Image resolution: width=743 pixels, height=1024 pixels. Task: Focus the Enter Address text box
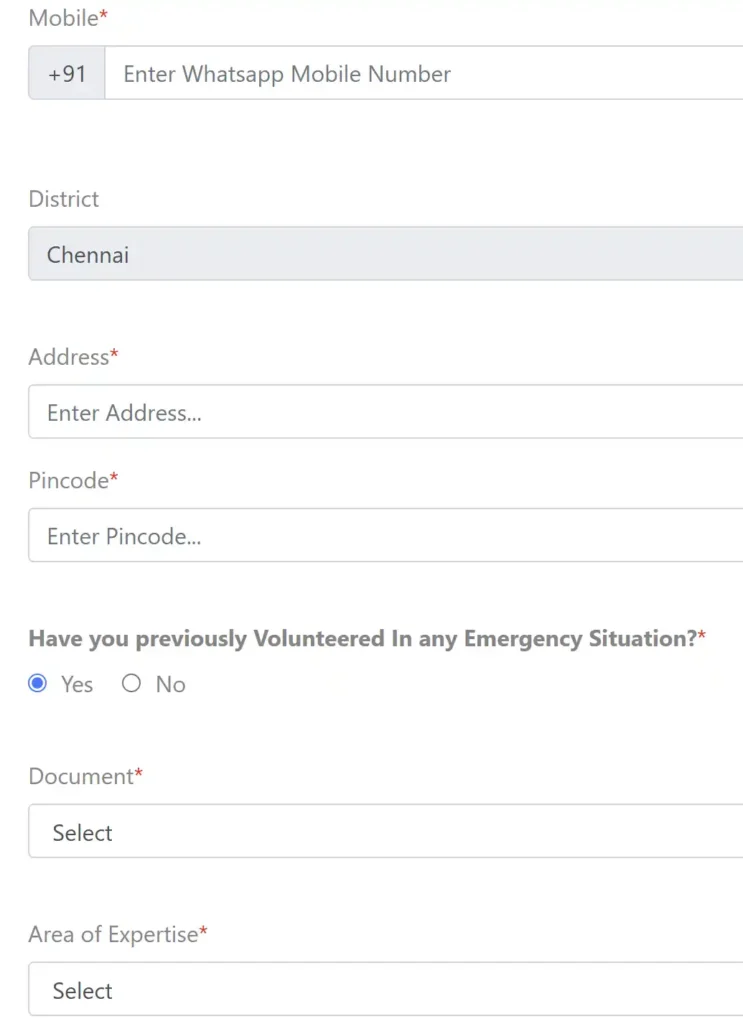click(x=385, y=411)
